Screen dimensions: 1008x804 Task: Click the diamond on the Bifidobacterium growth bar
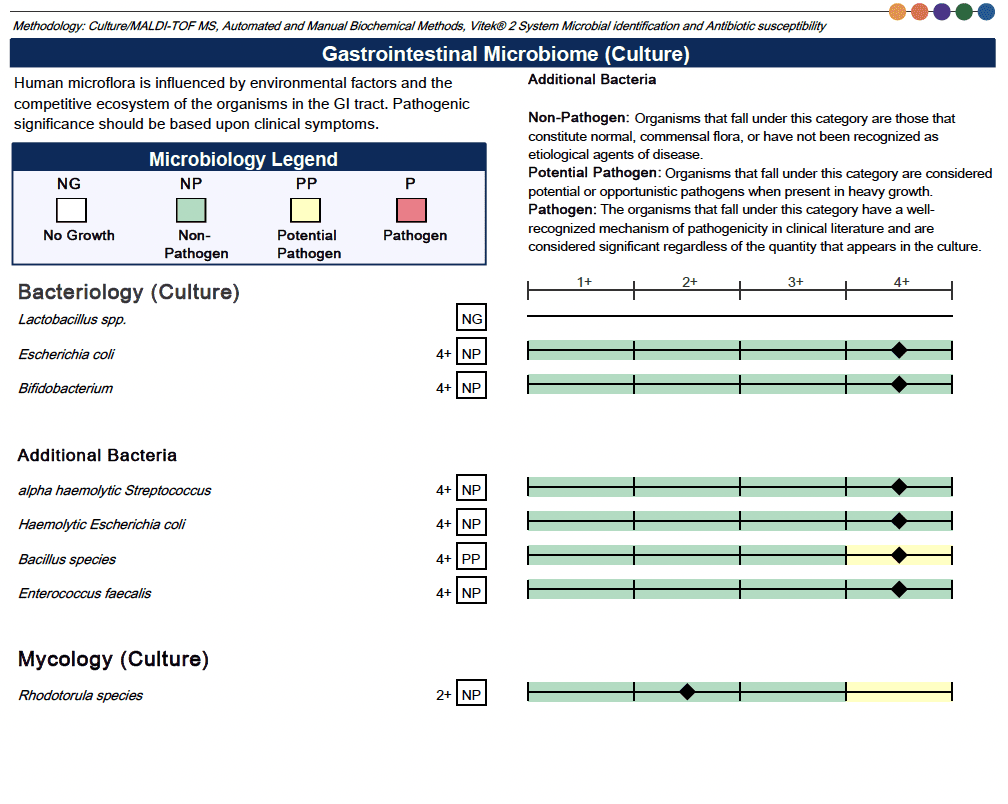click(900, 382)
